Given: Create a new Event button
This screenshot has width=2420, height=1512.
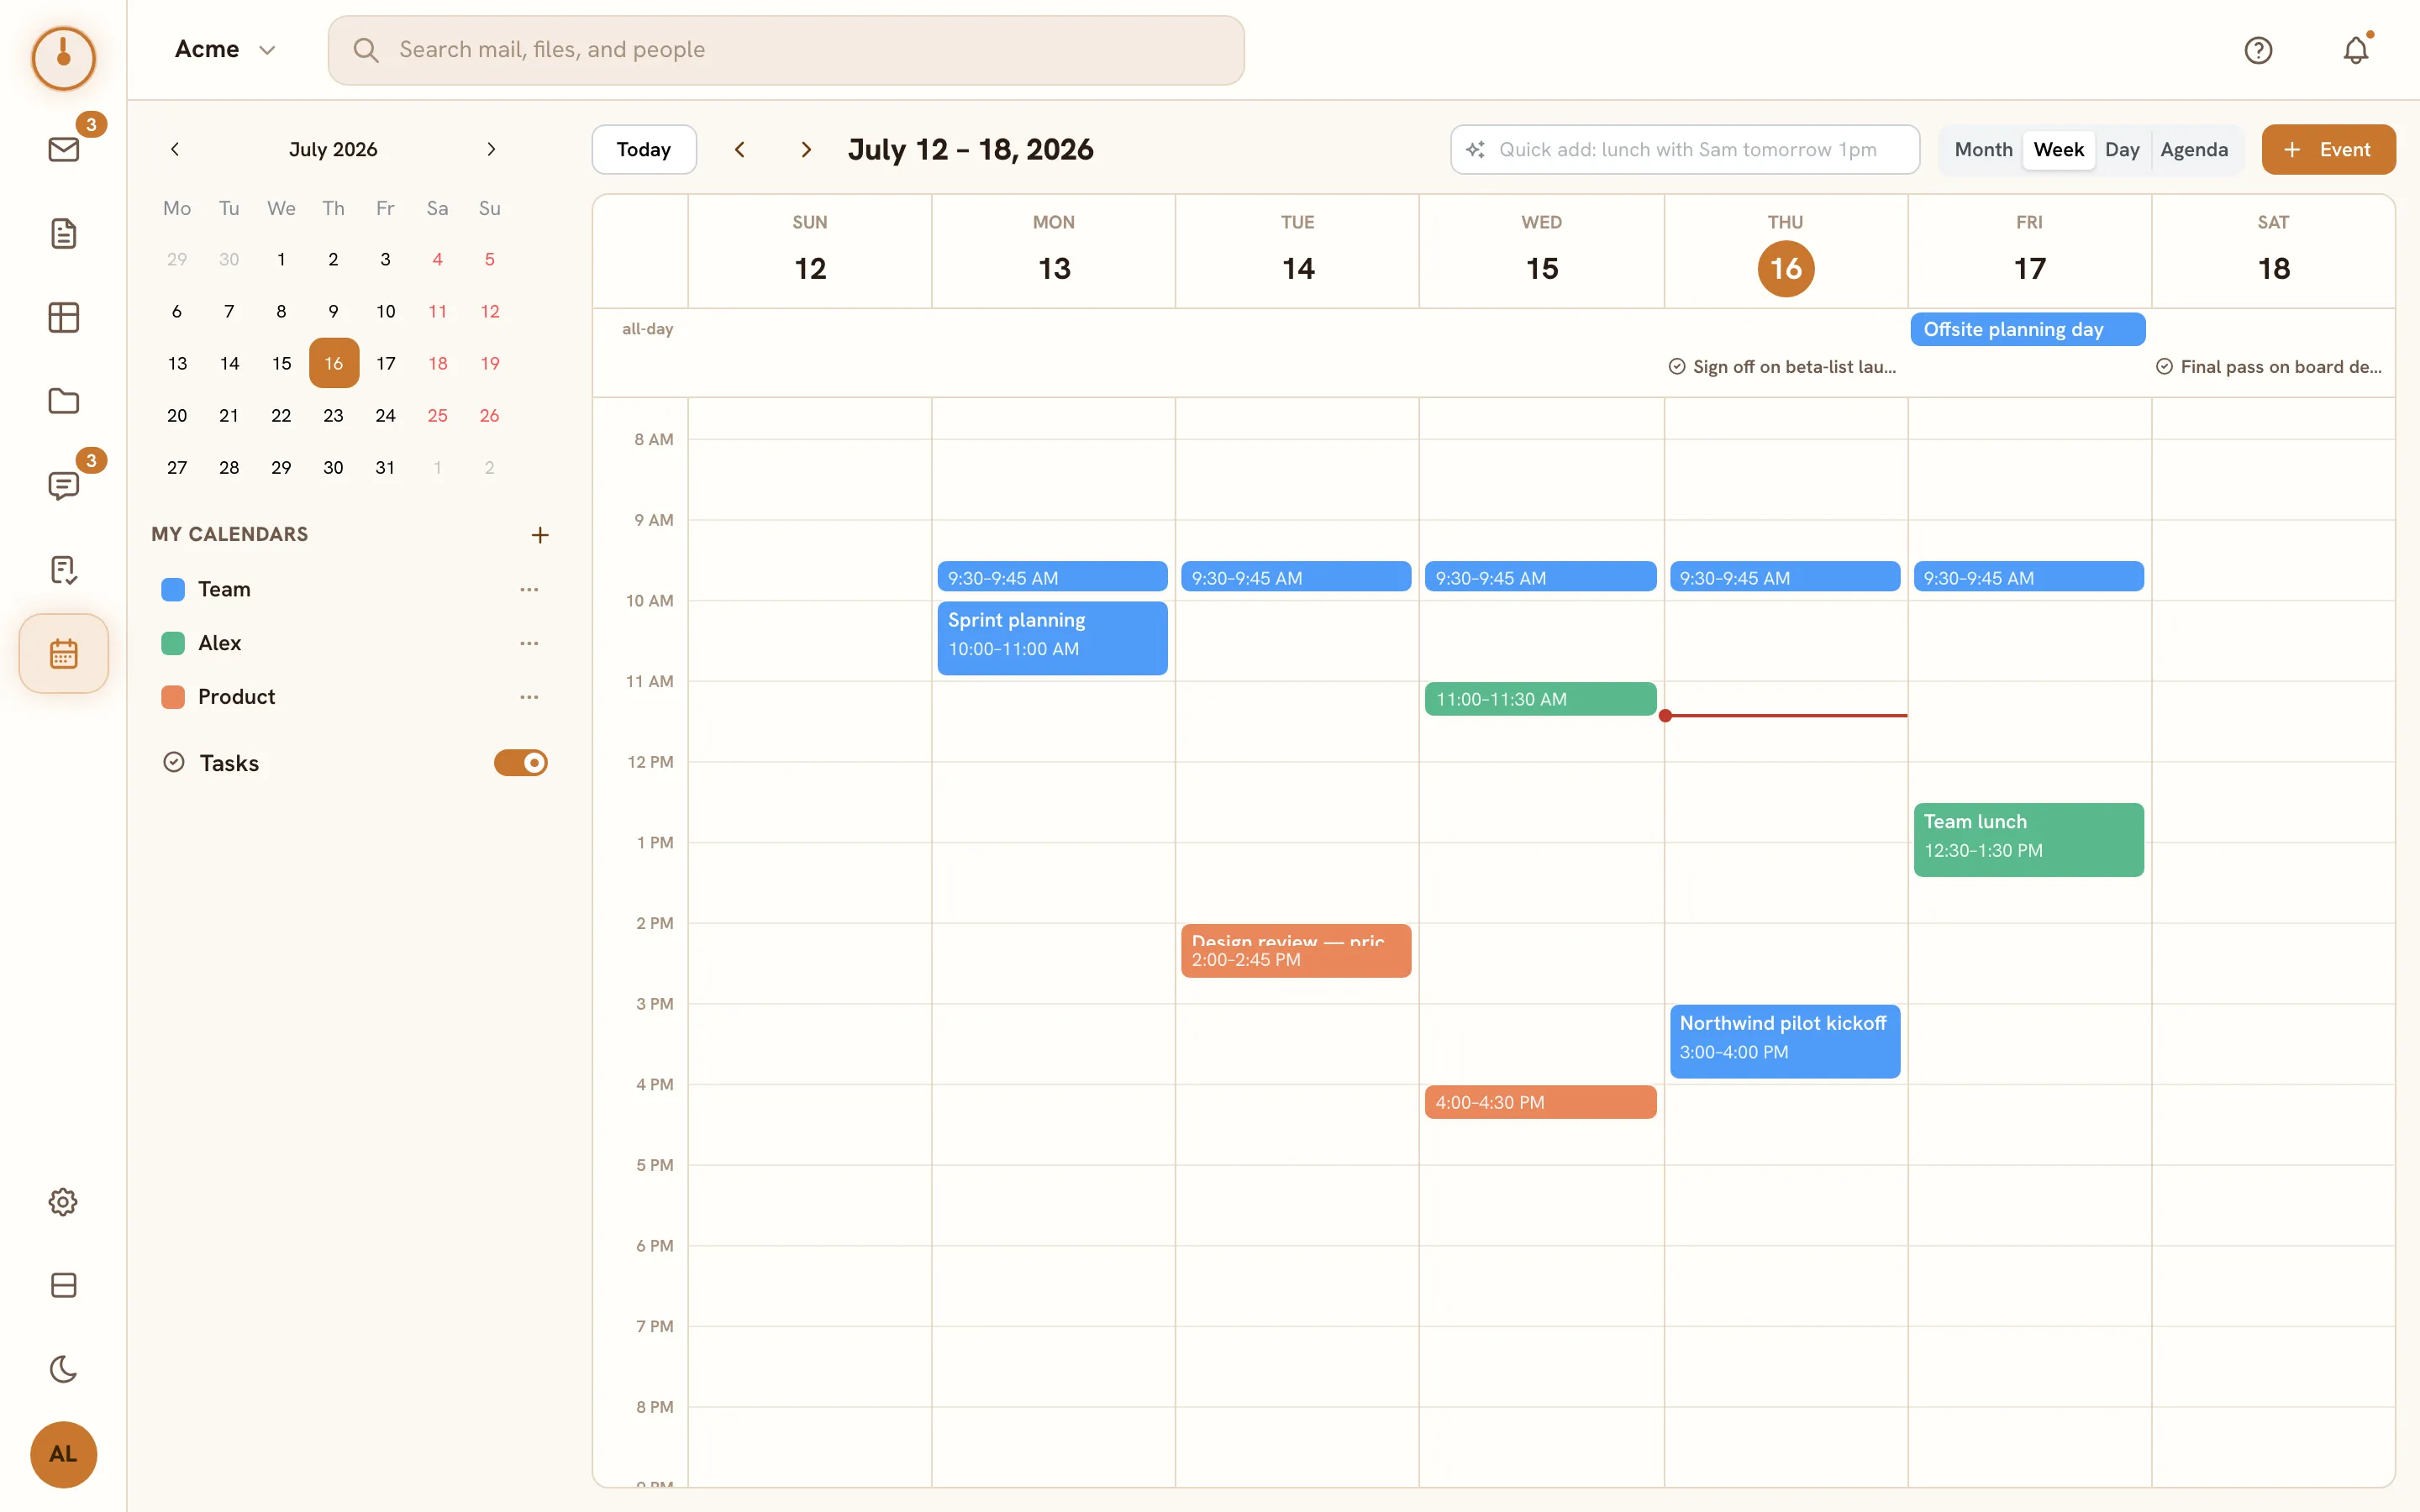Looking at the screenshot, I should 2328,150.
